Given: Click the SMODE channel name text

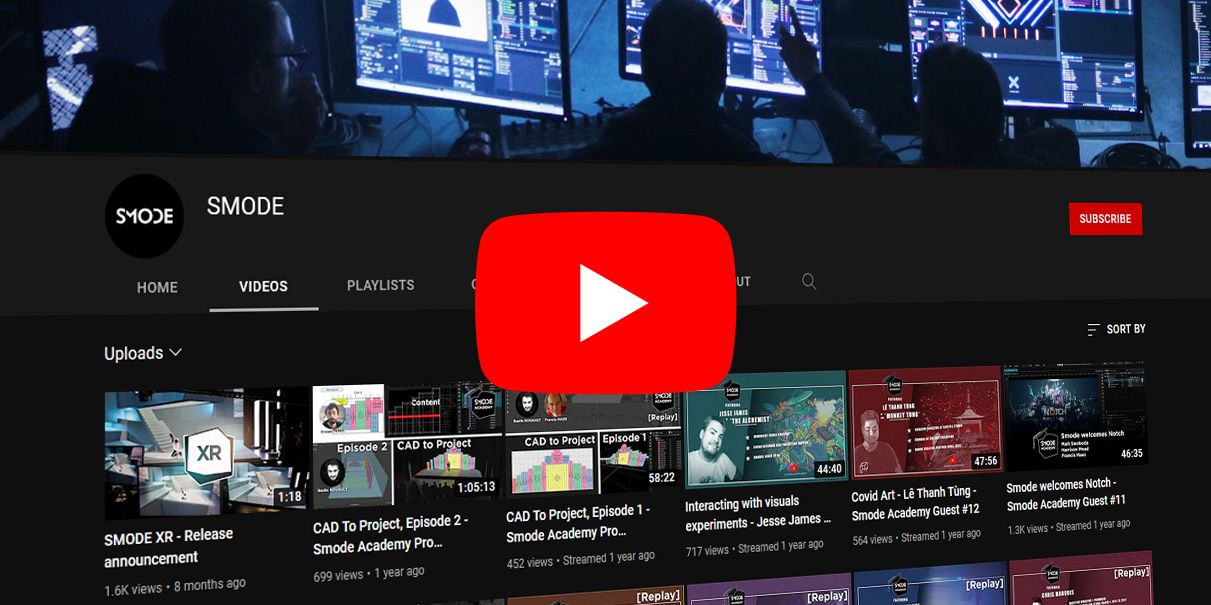Looking at the screenshot, I should 245,207.
